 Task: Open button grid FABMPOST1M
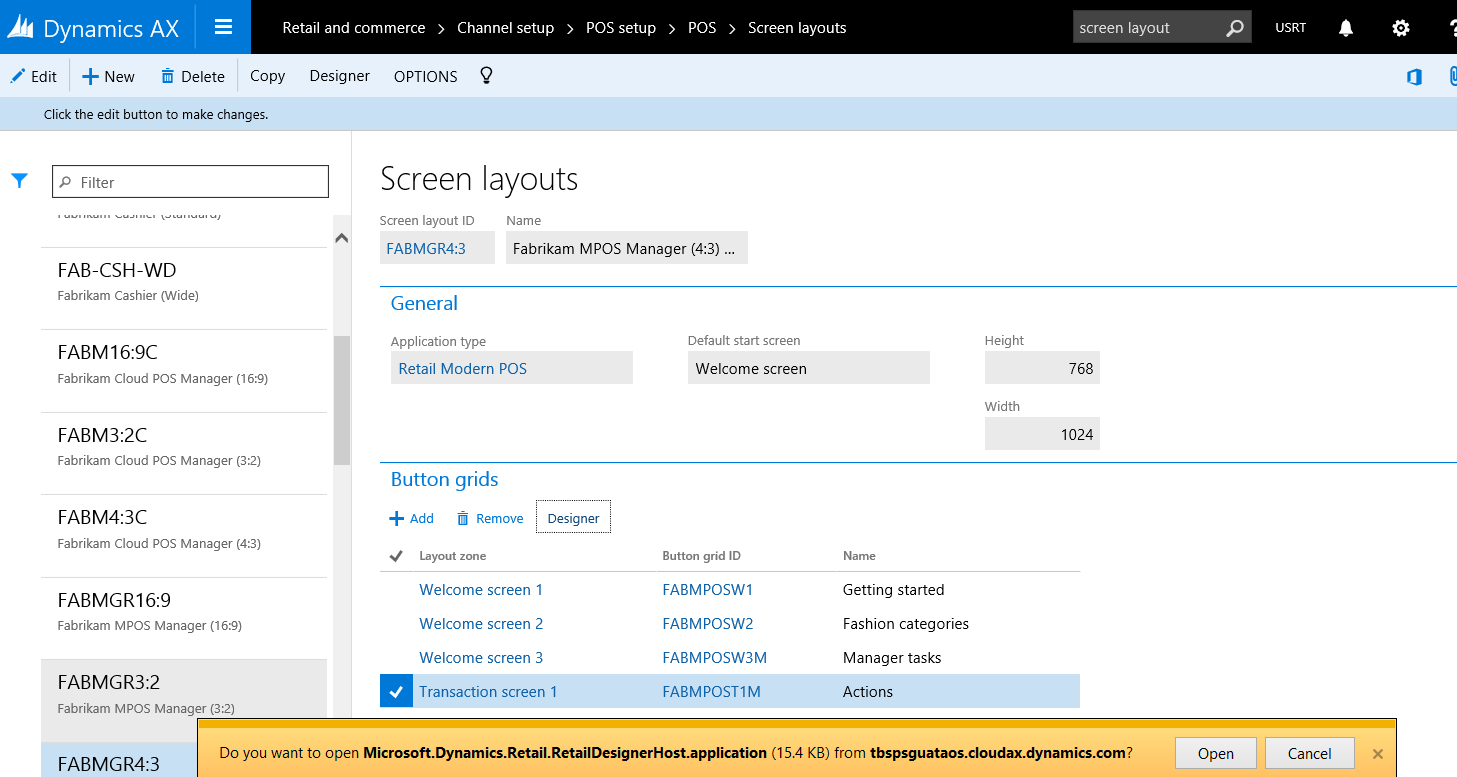coord(711,692)
